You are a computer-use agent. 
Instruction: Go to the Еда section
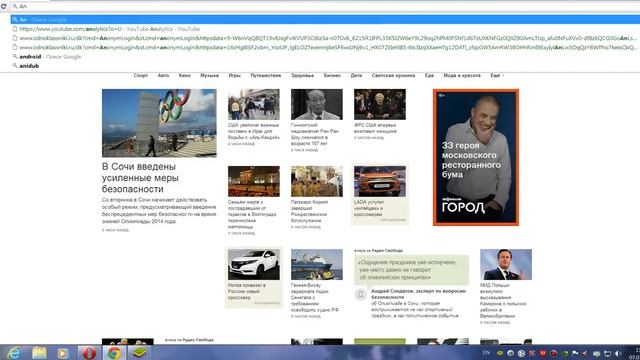(429, 76)
